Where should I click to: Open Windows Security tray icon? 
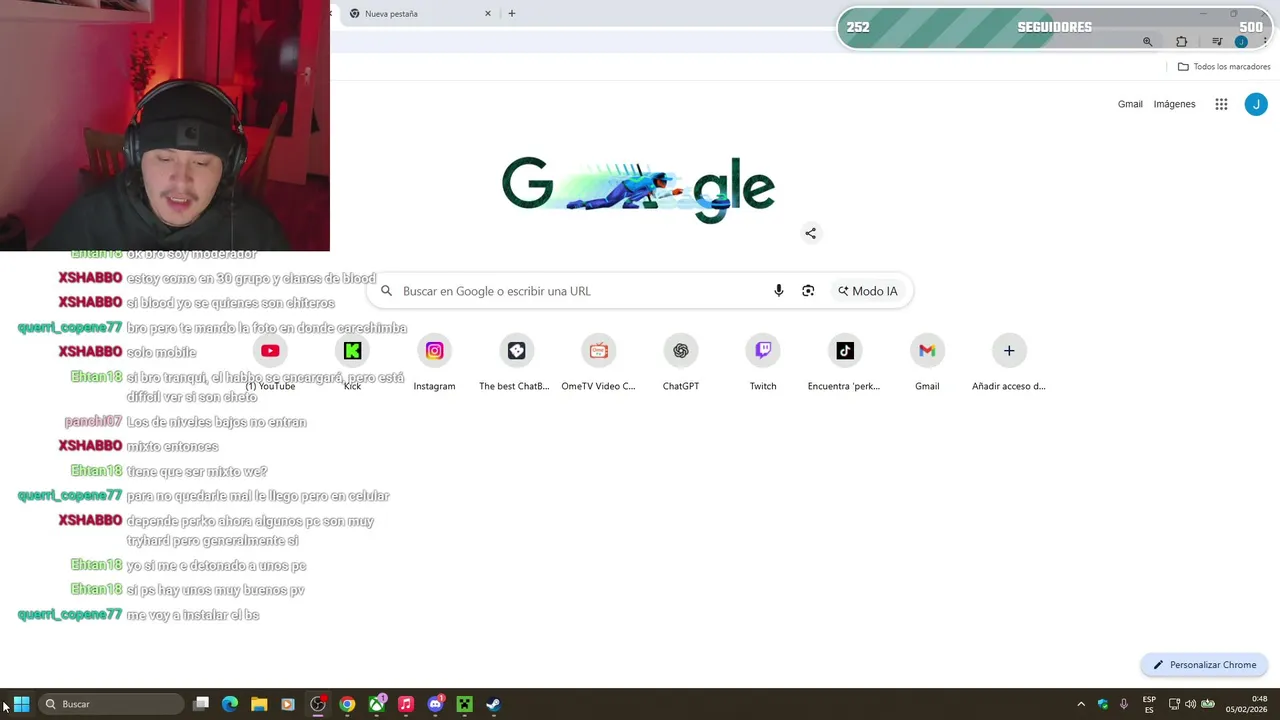(x=1103, y=704)
